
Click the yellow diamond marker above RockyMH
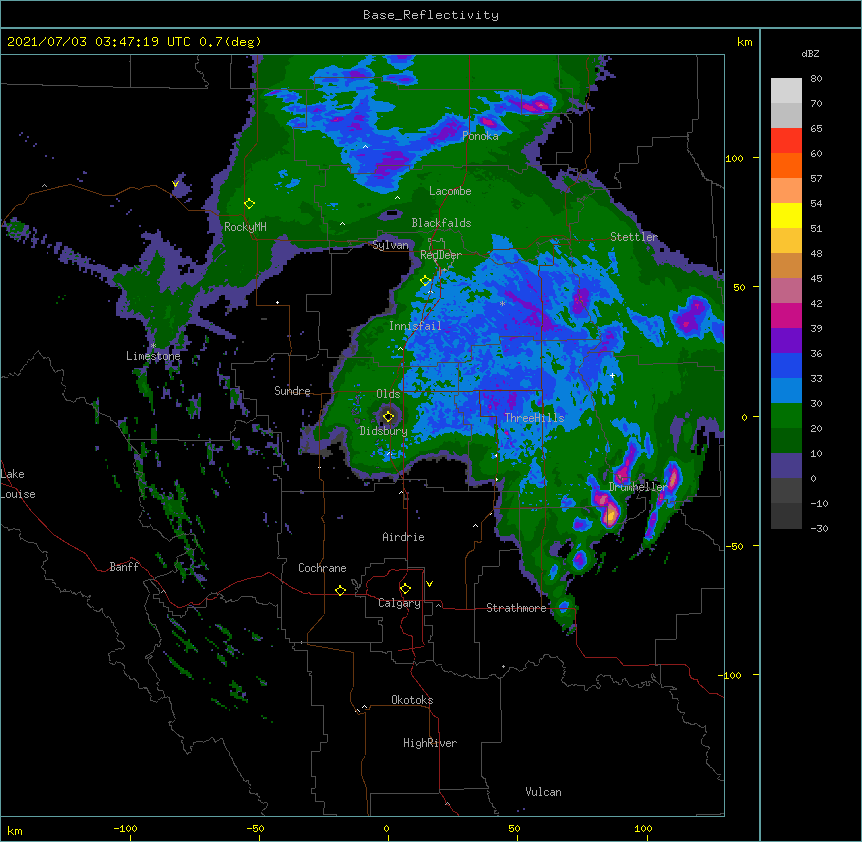[x=250, y=204]
